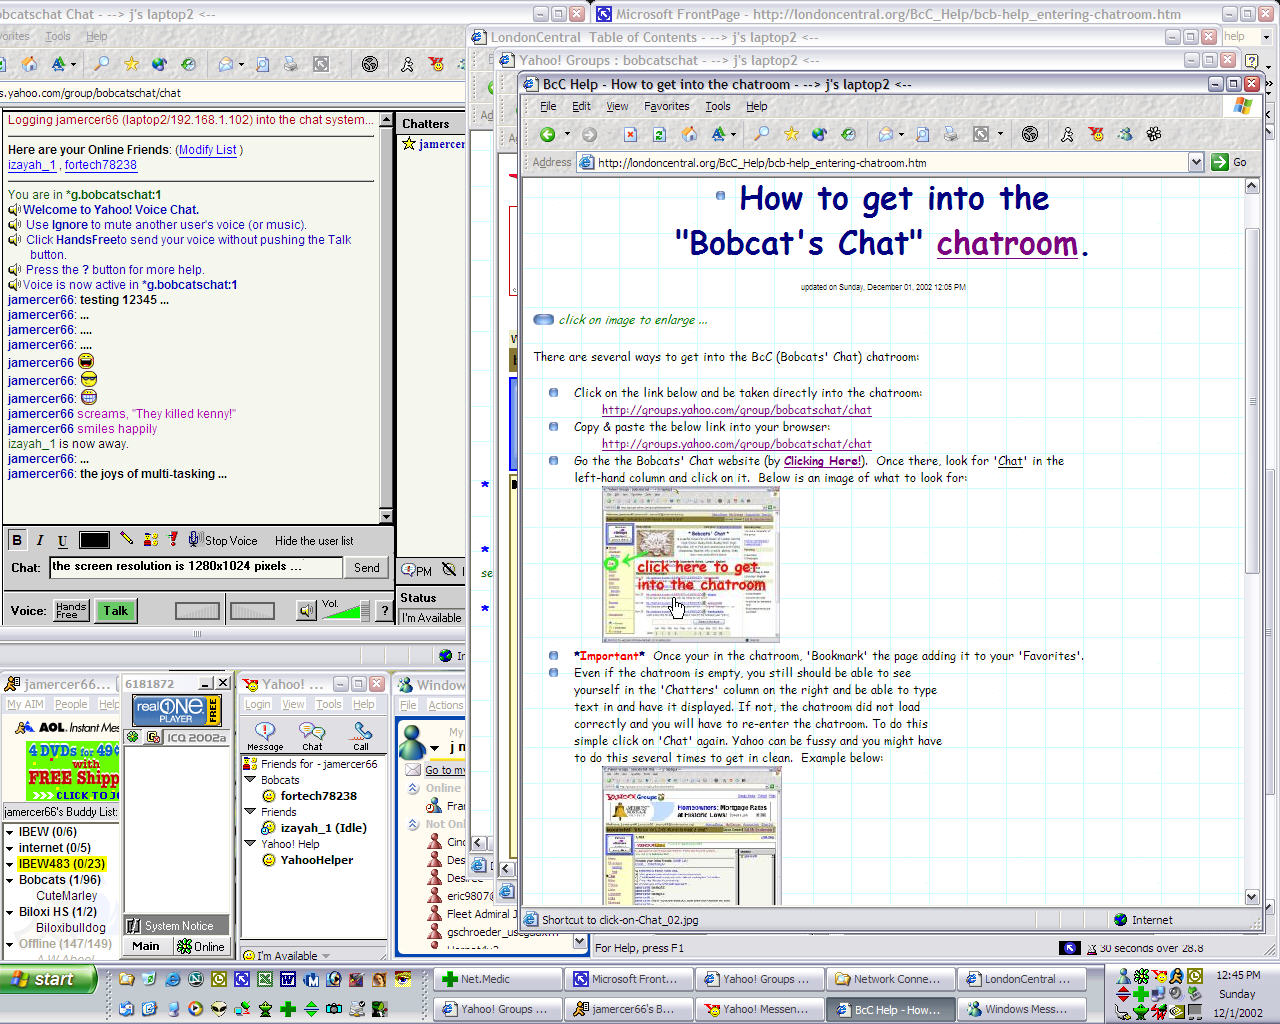This screenshot has width=1280, height=1024.
Task: Click ICQ flower icon in BcC Help toolbar
Action: 1154,134
